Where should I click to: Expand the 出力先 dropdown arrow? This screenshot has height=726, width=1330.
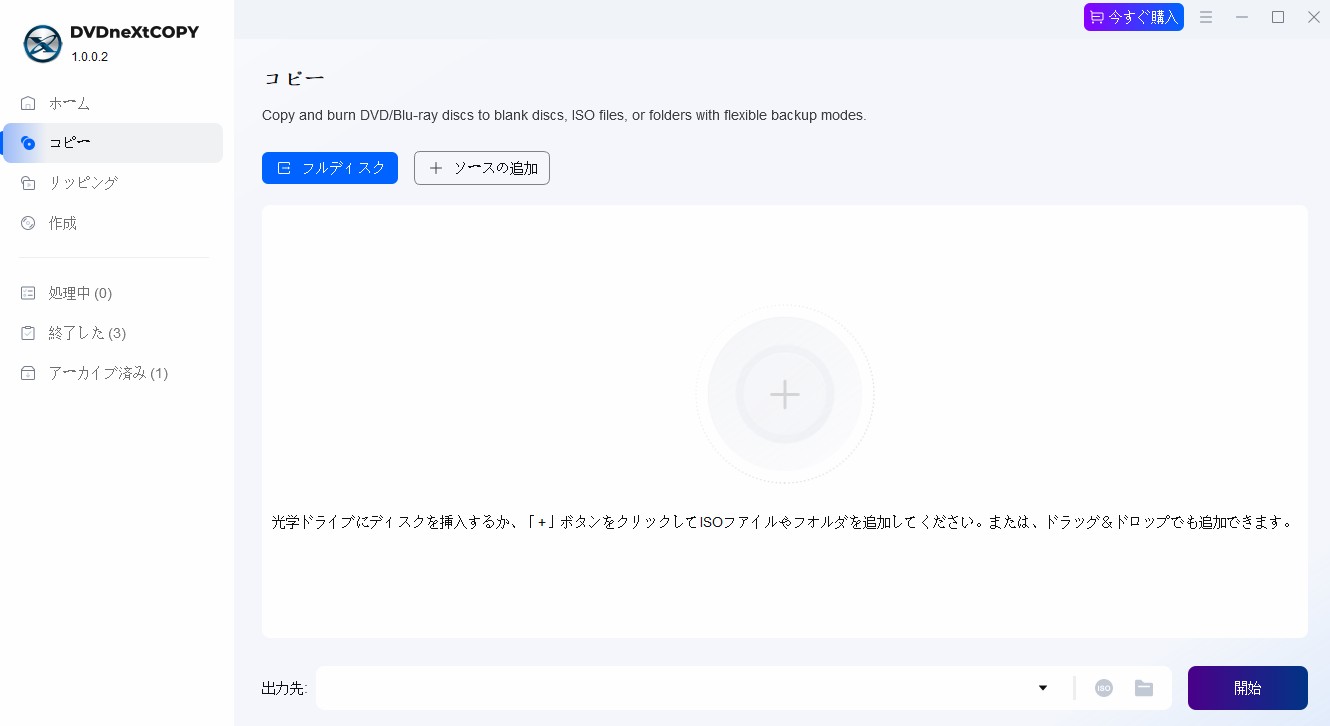coord(1043,688)
